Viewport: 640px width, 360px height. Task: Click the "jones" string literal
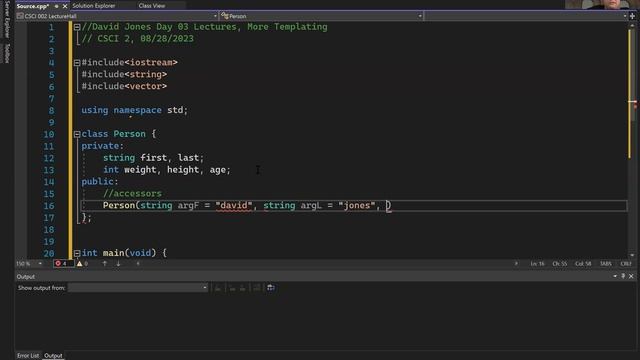[357, 205]
